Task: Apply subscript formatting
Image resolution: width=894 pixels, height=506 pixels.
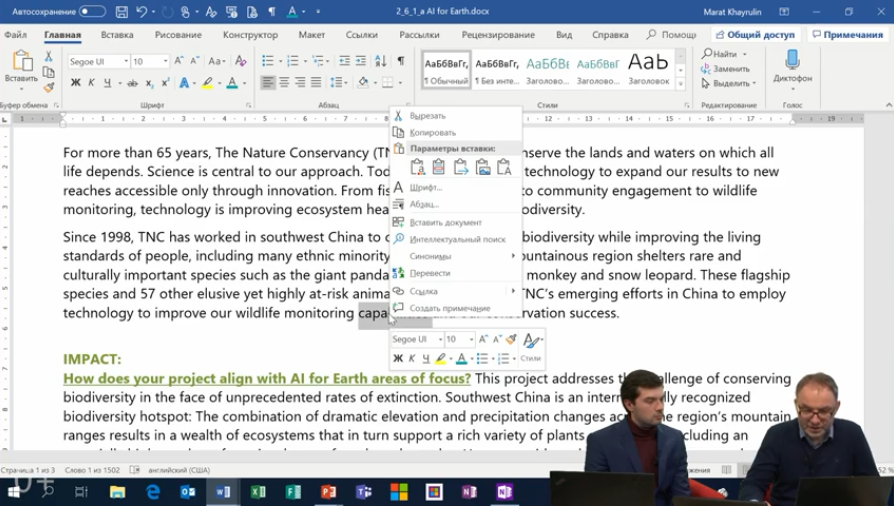Action: pyautogui.click(x=149, y=83)
